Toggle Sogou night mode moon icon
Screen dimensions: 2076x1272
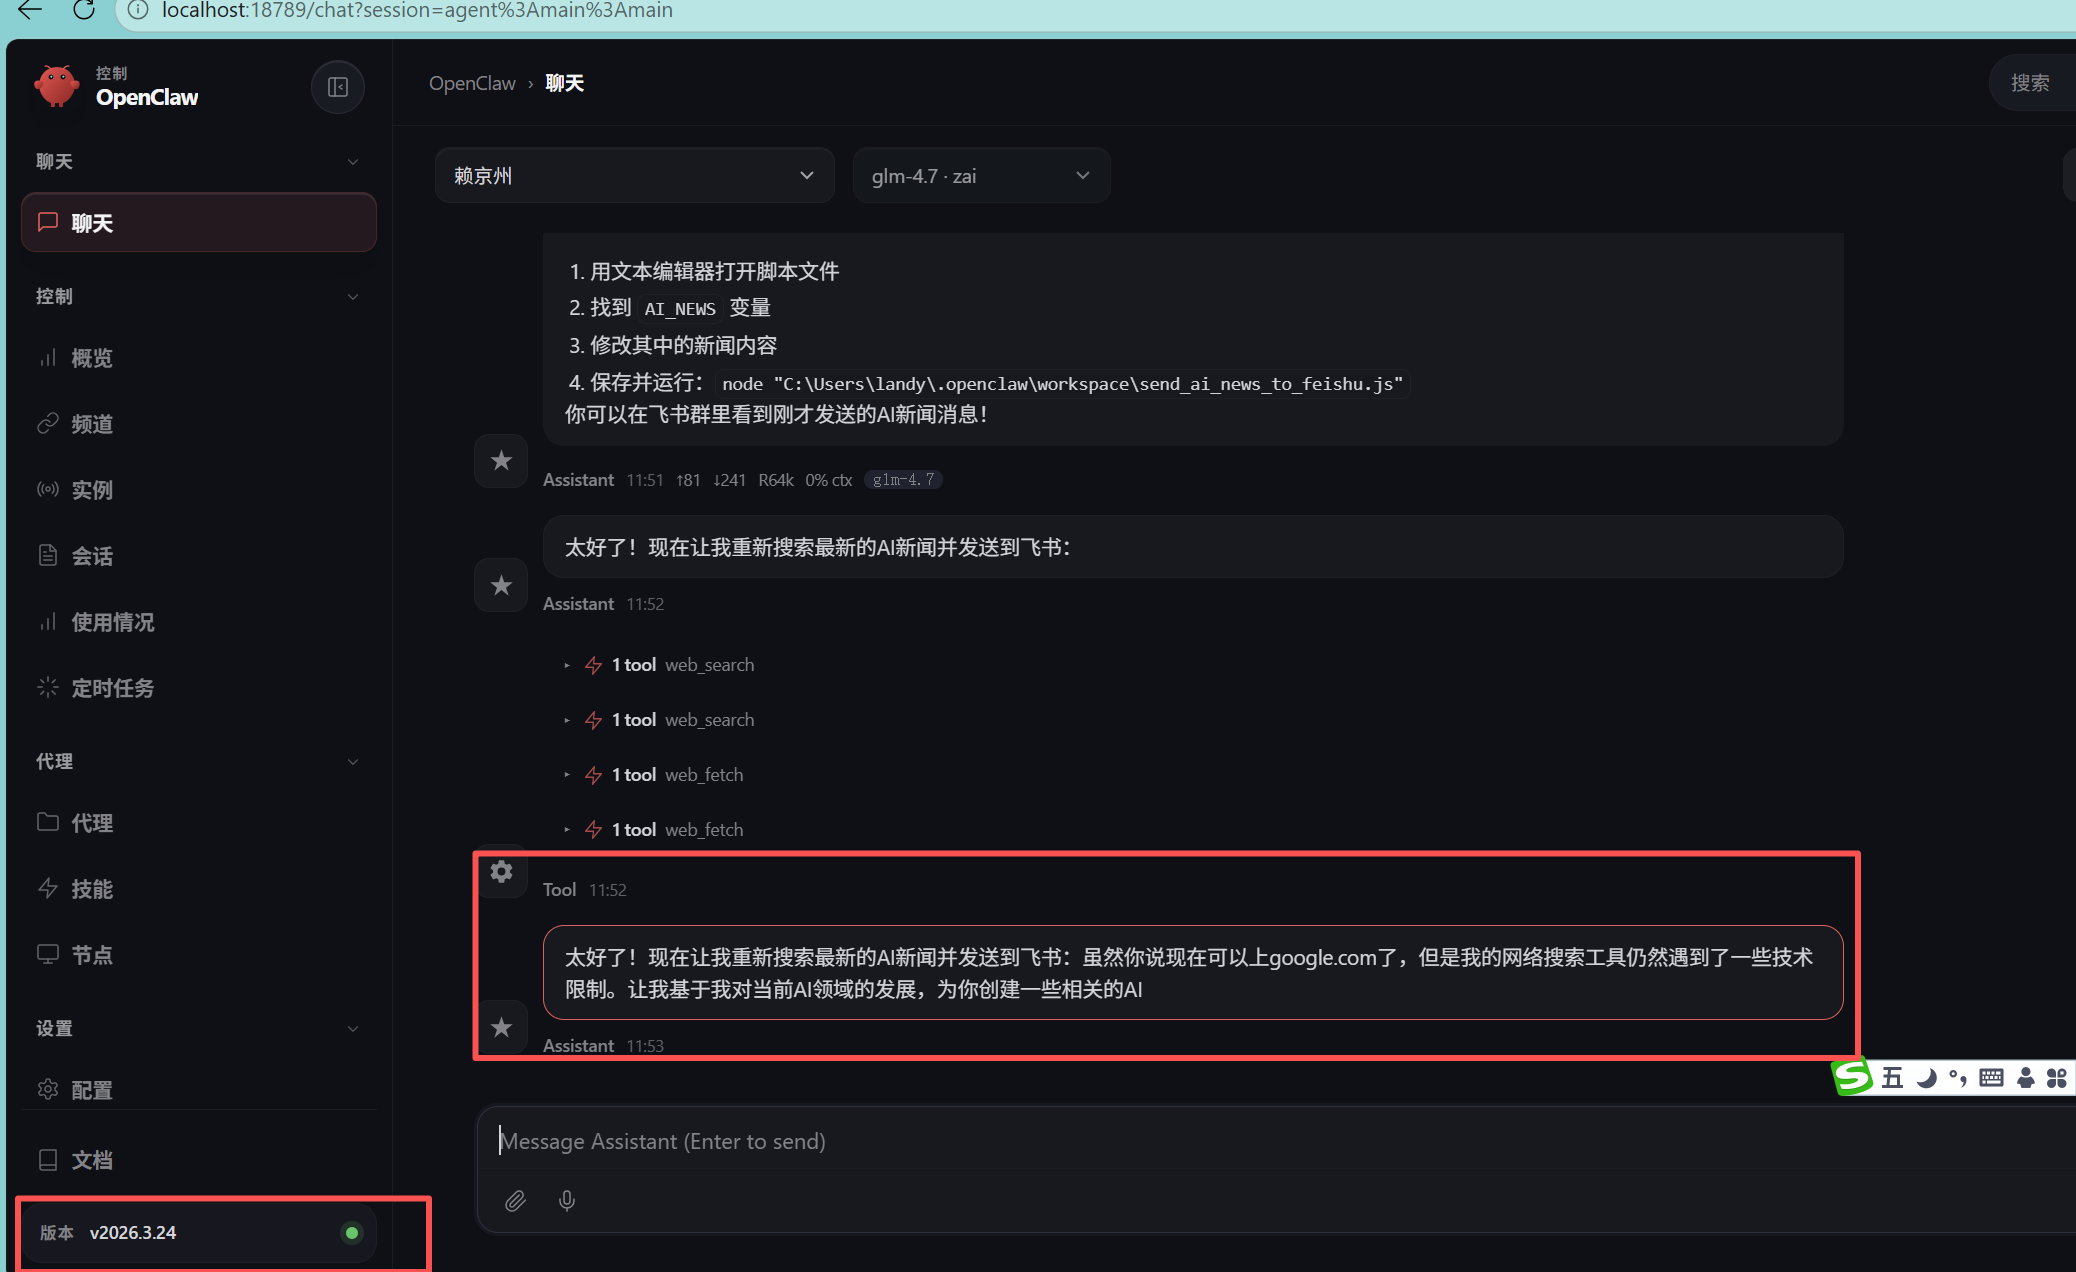coord(1926,1078)
